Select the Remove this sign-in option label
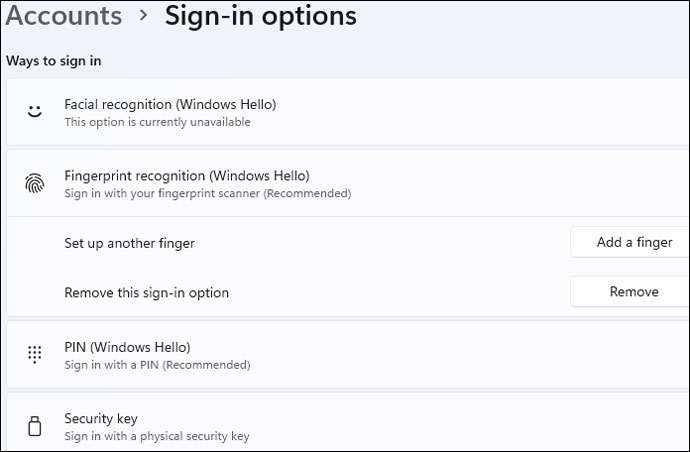Image resolution: width=690 pixels, height=452 pixels. 146,293
